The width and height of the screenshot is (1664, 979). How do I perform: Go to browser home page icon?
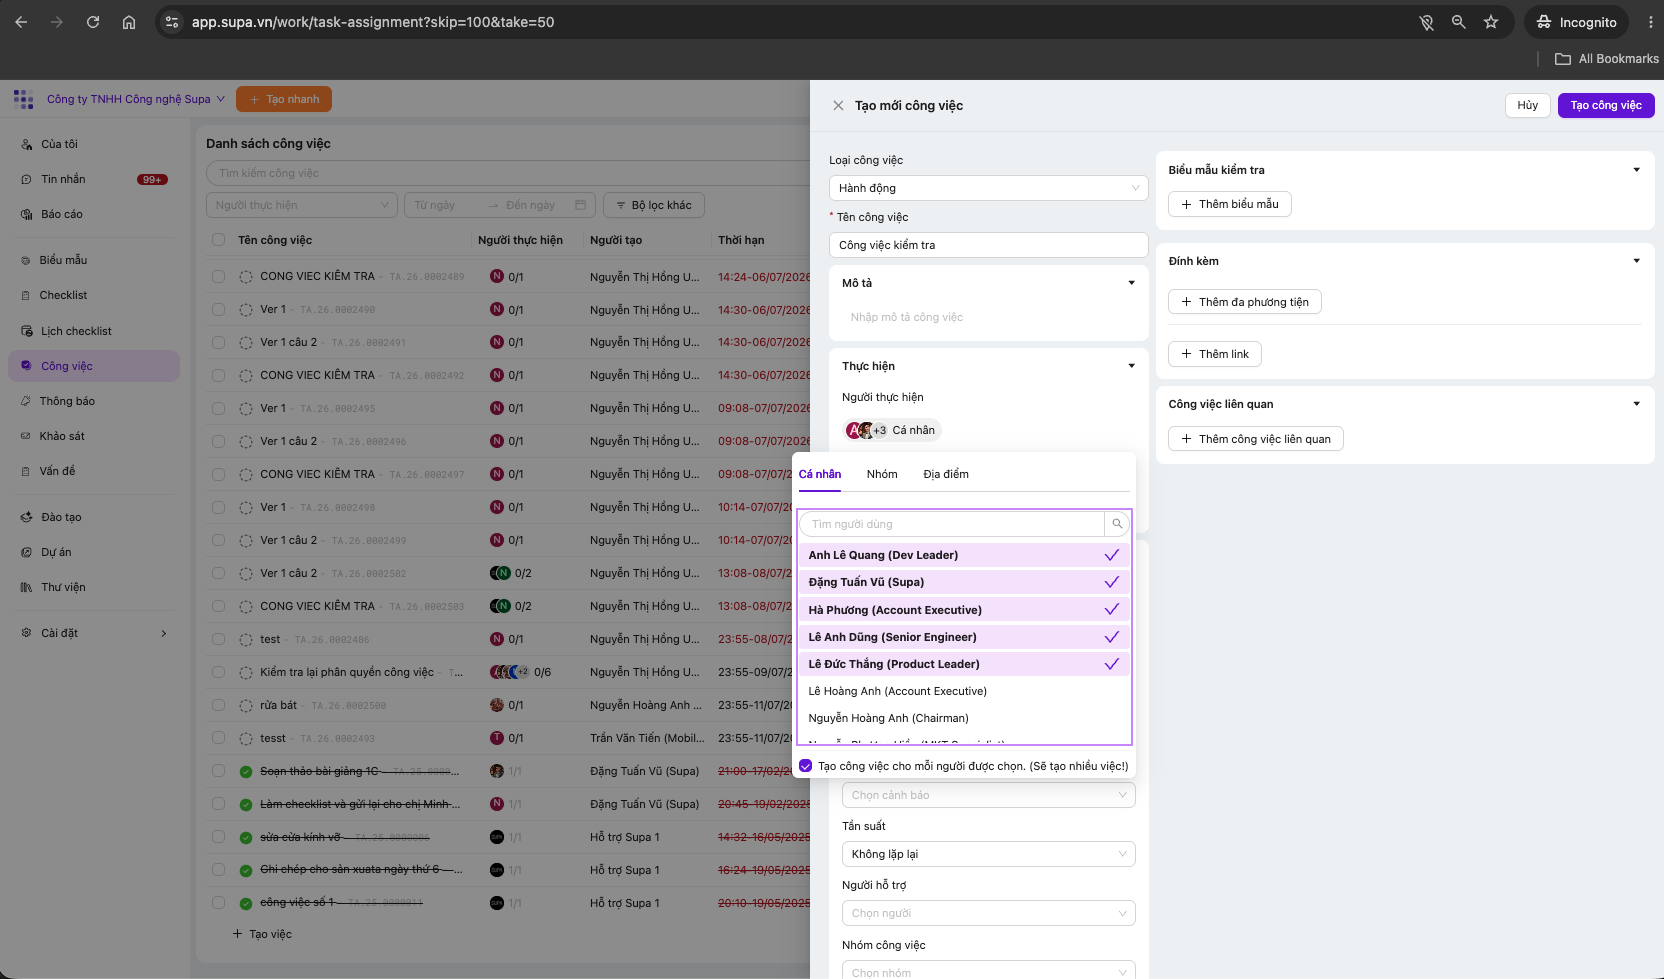tap(129, 22)
